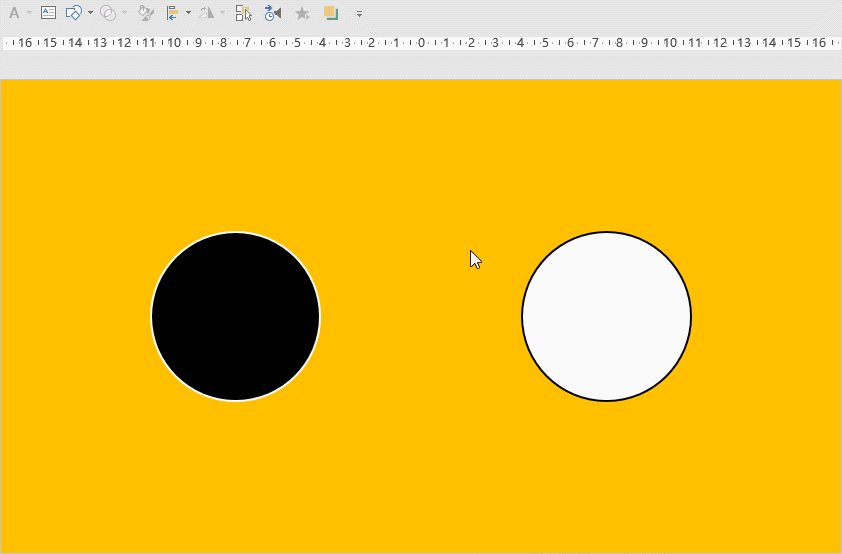Expand the Align objects dropdown arrow

188,13
